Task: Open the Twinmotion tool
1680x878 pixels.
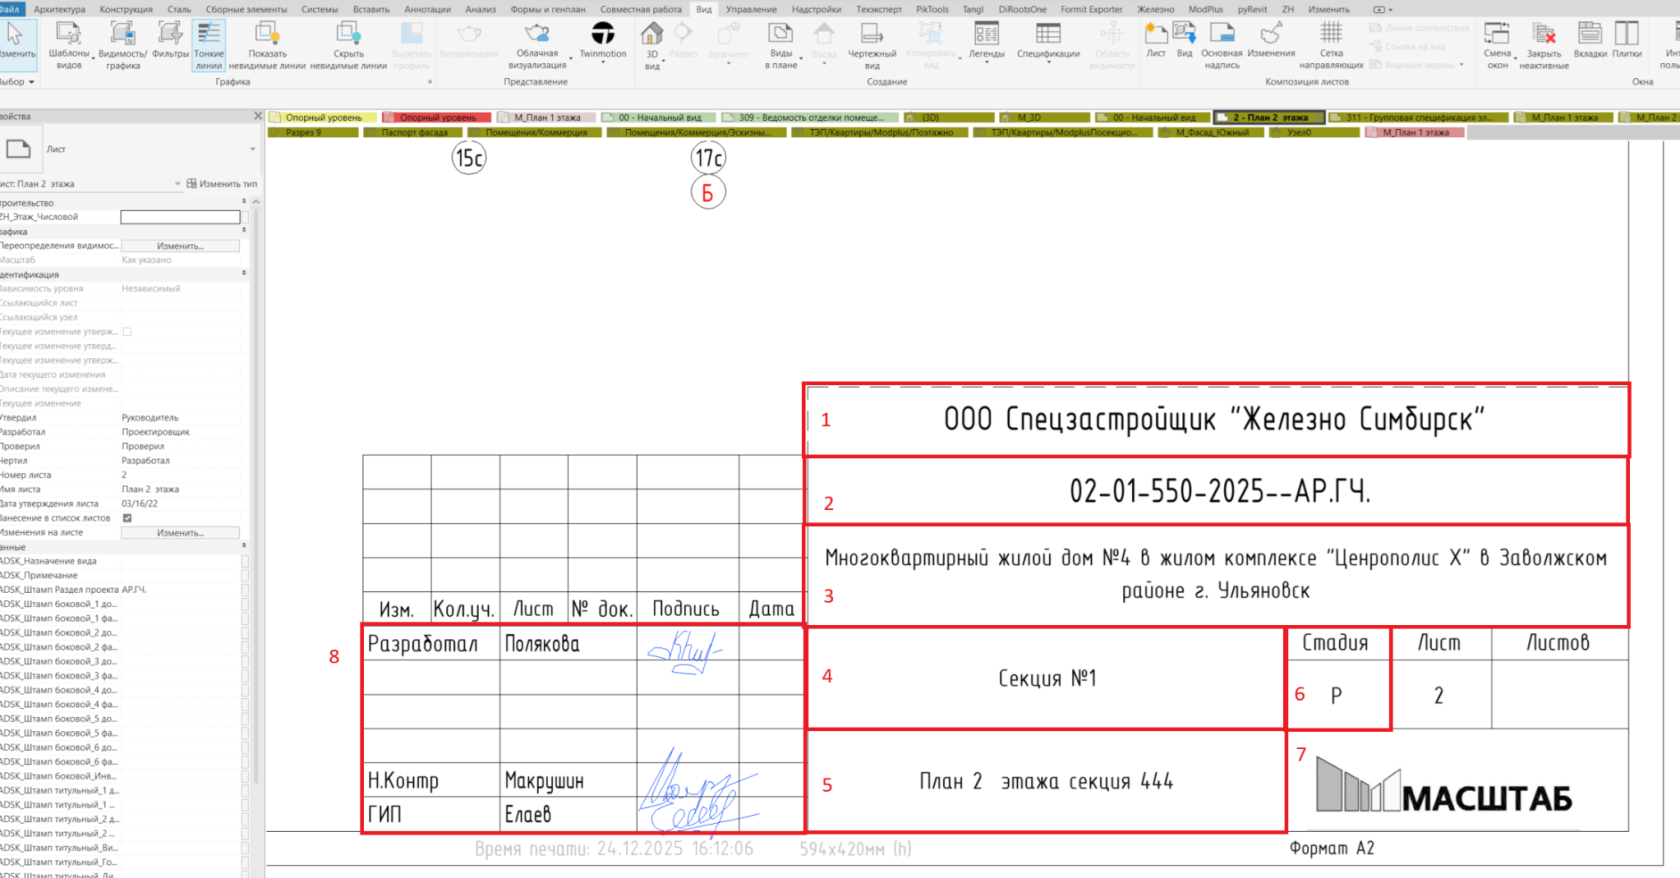Action: (x=603, y=40)
